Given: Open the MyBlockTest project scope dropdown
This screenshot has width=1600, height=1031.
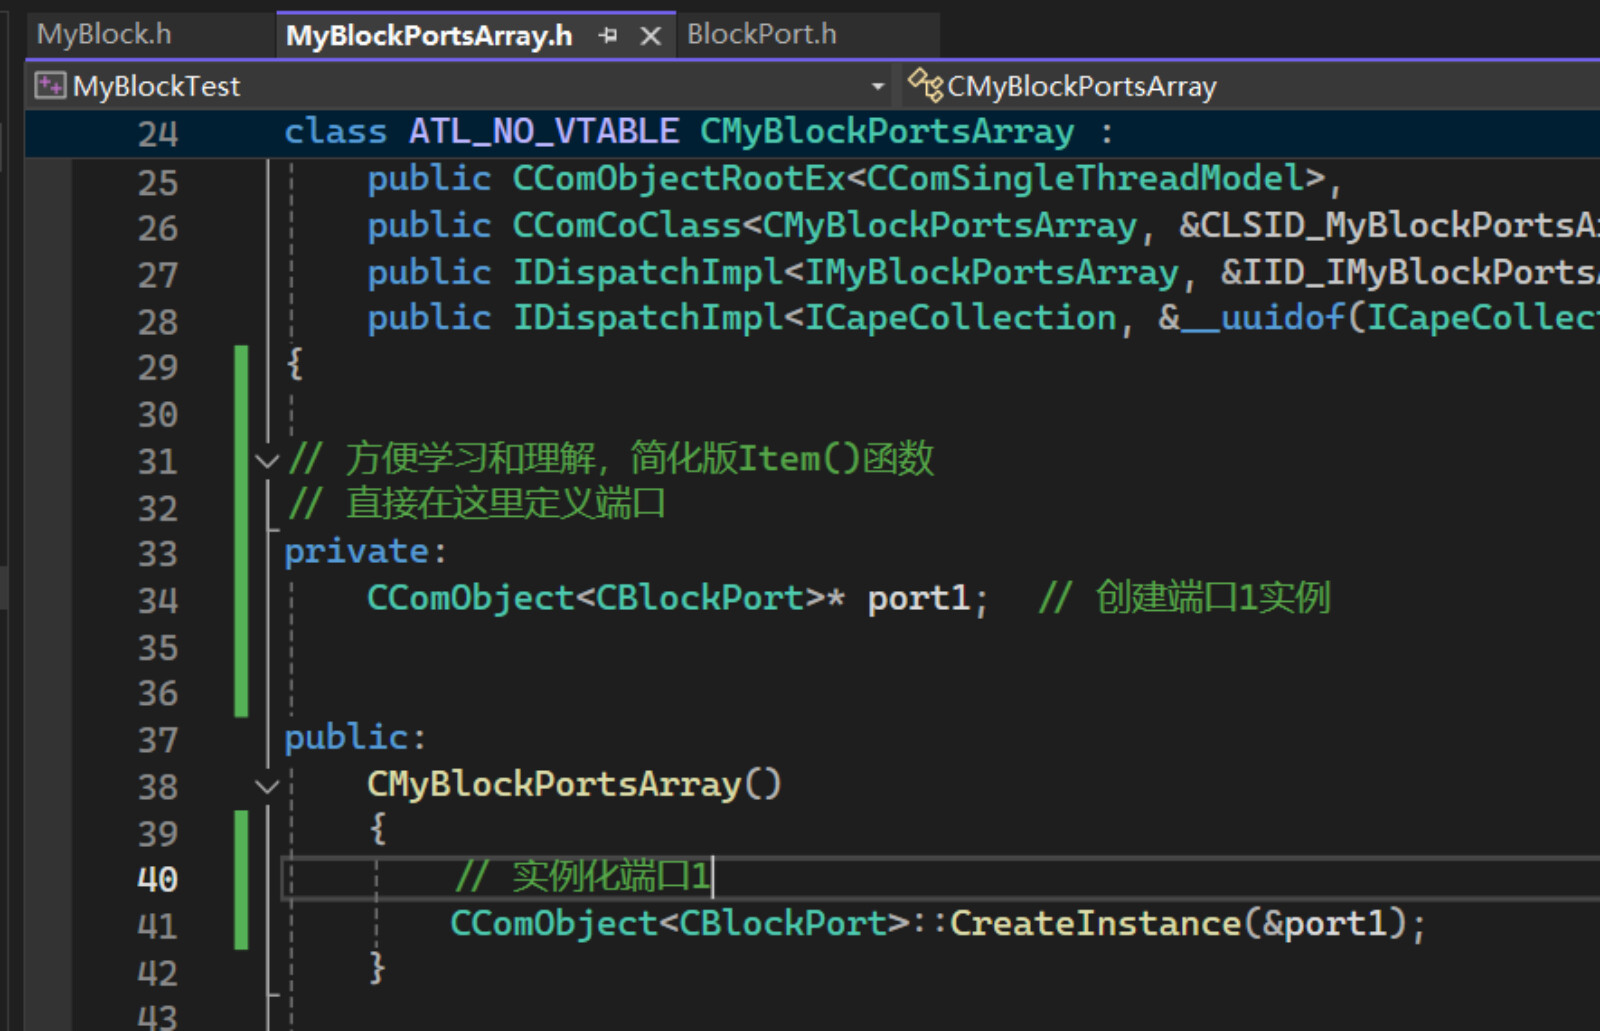Looking at the screenshot, I should pyautogui.click(x=877, y=87).
